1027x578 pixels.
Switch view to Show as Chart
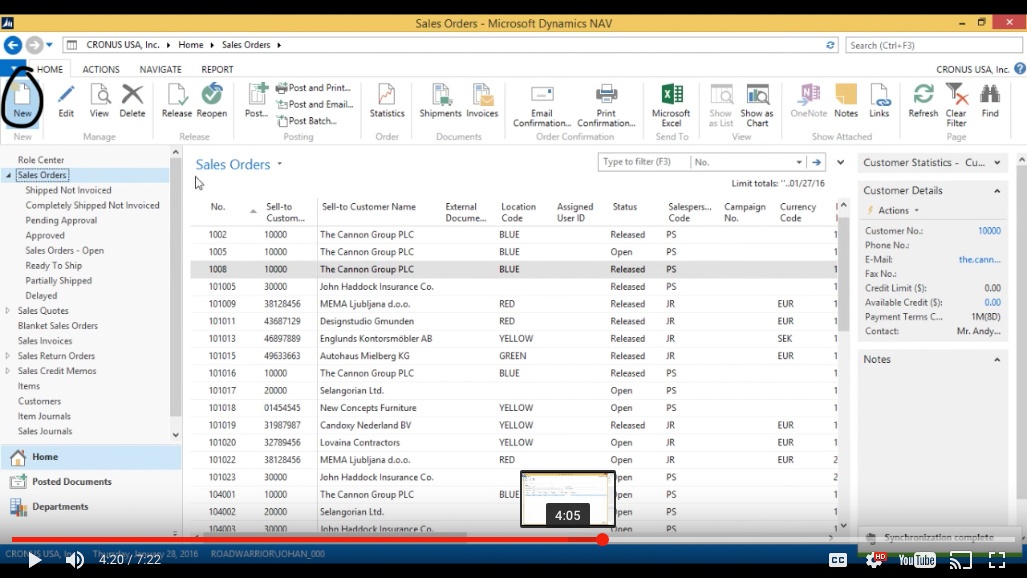click(757, 105)
